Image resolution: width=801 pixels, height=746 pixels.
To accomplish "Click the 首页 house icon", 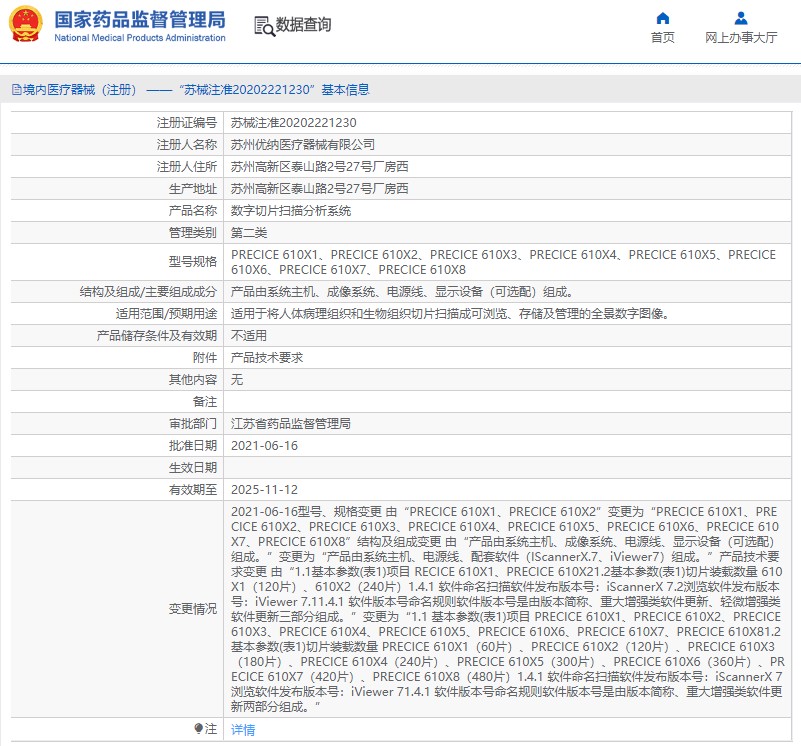I will coord(662,18).
